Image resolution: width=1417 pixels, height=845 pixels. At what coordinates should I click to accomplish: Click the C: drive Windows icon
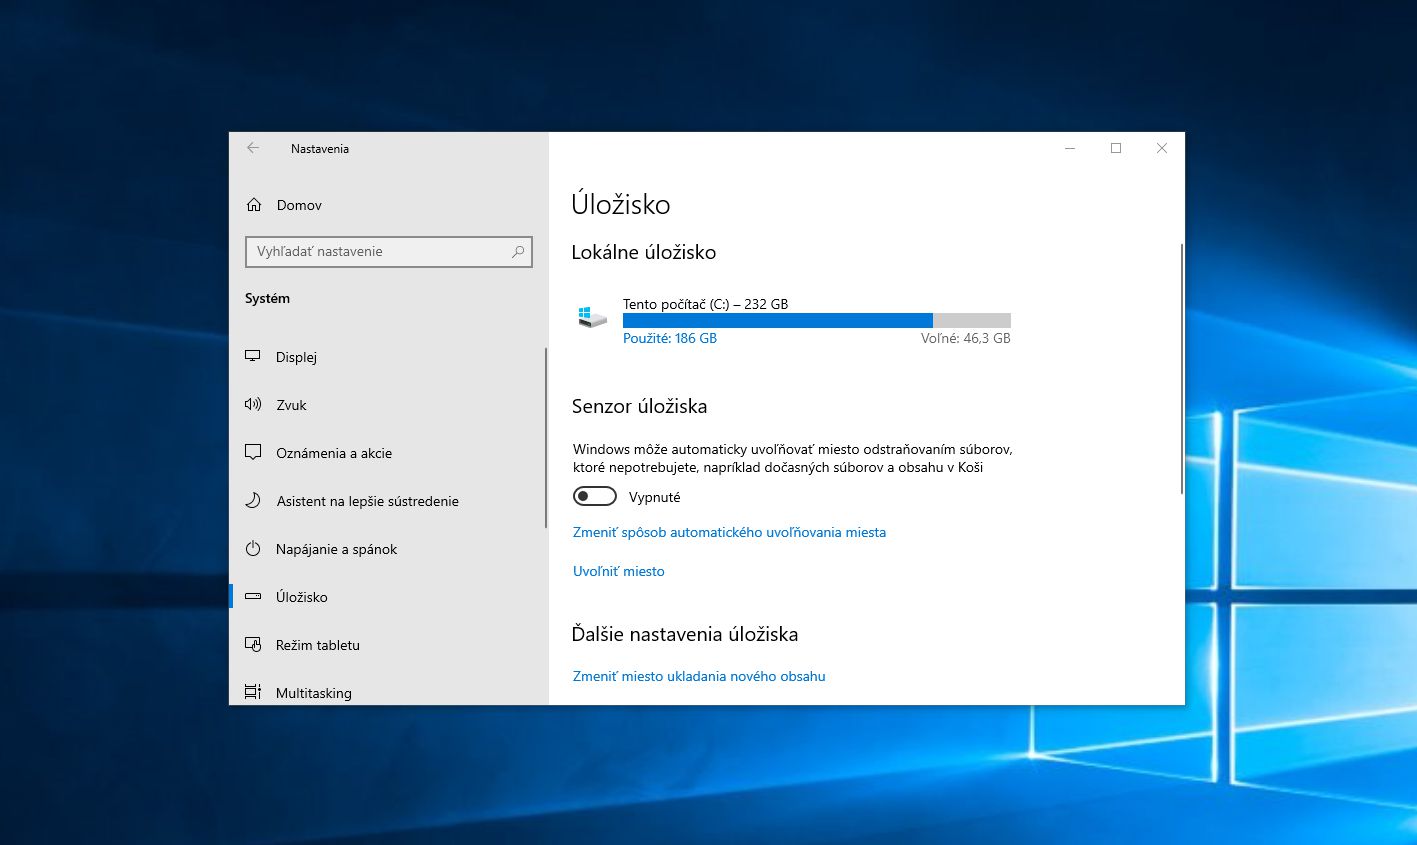point(592,317)
